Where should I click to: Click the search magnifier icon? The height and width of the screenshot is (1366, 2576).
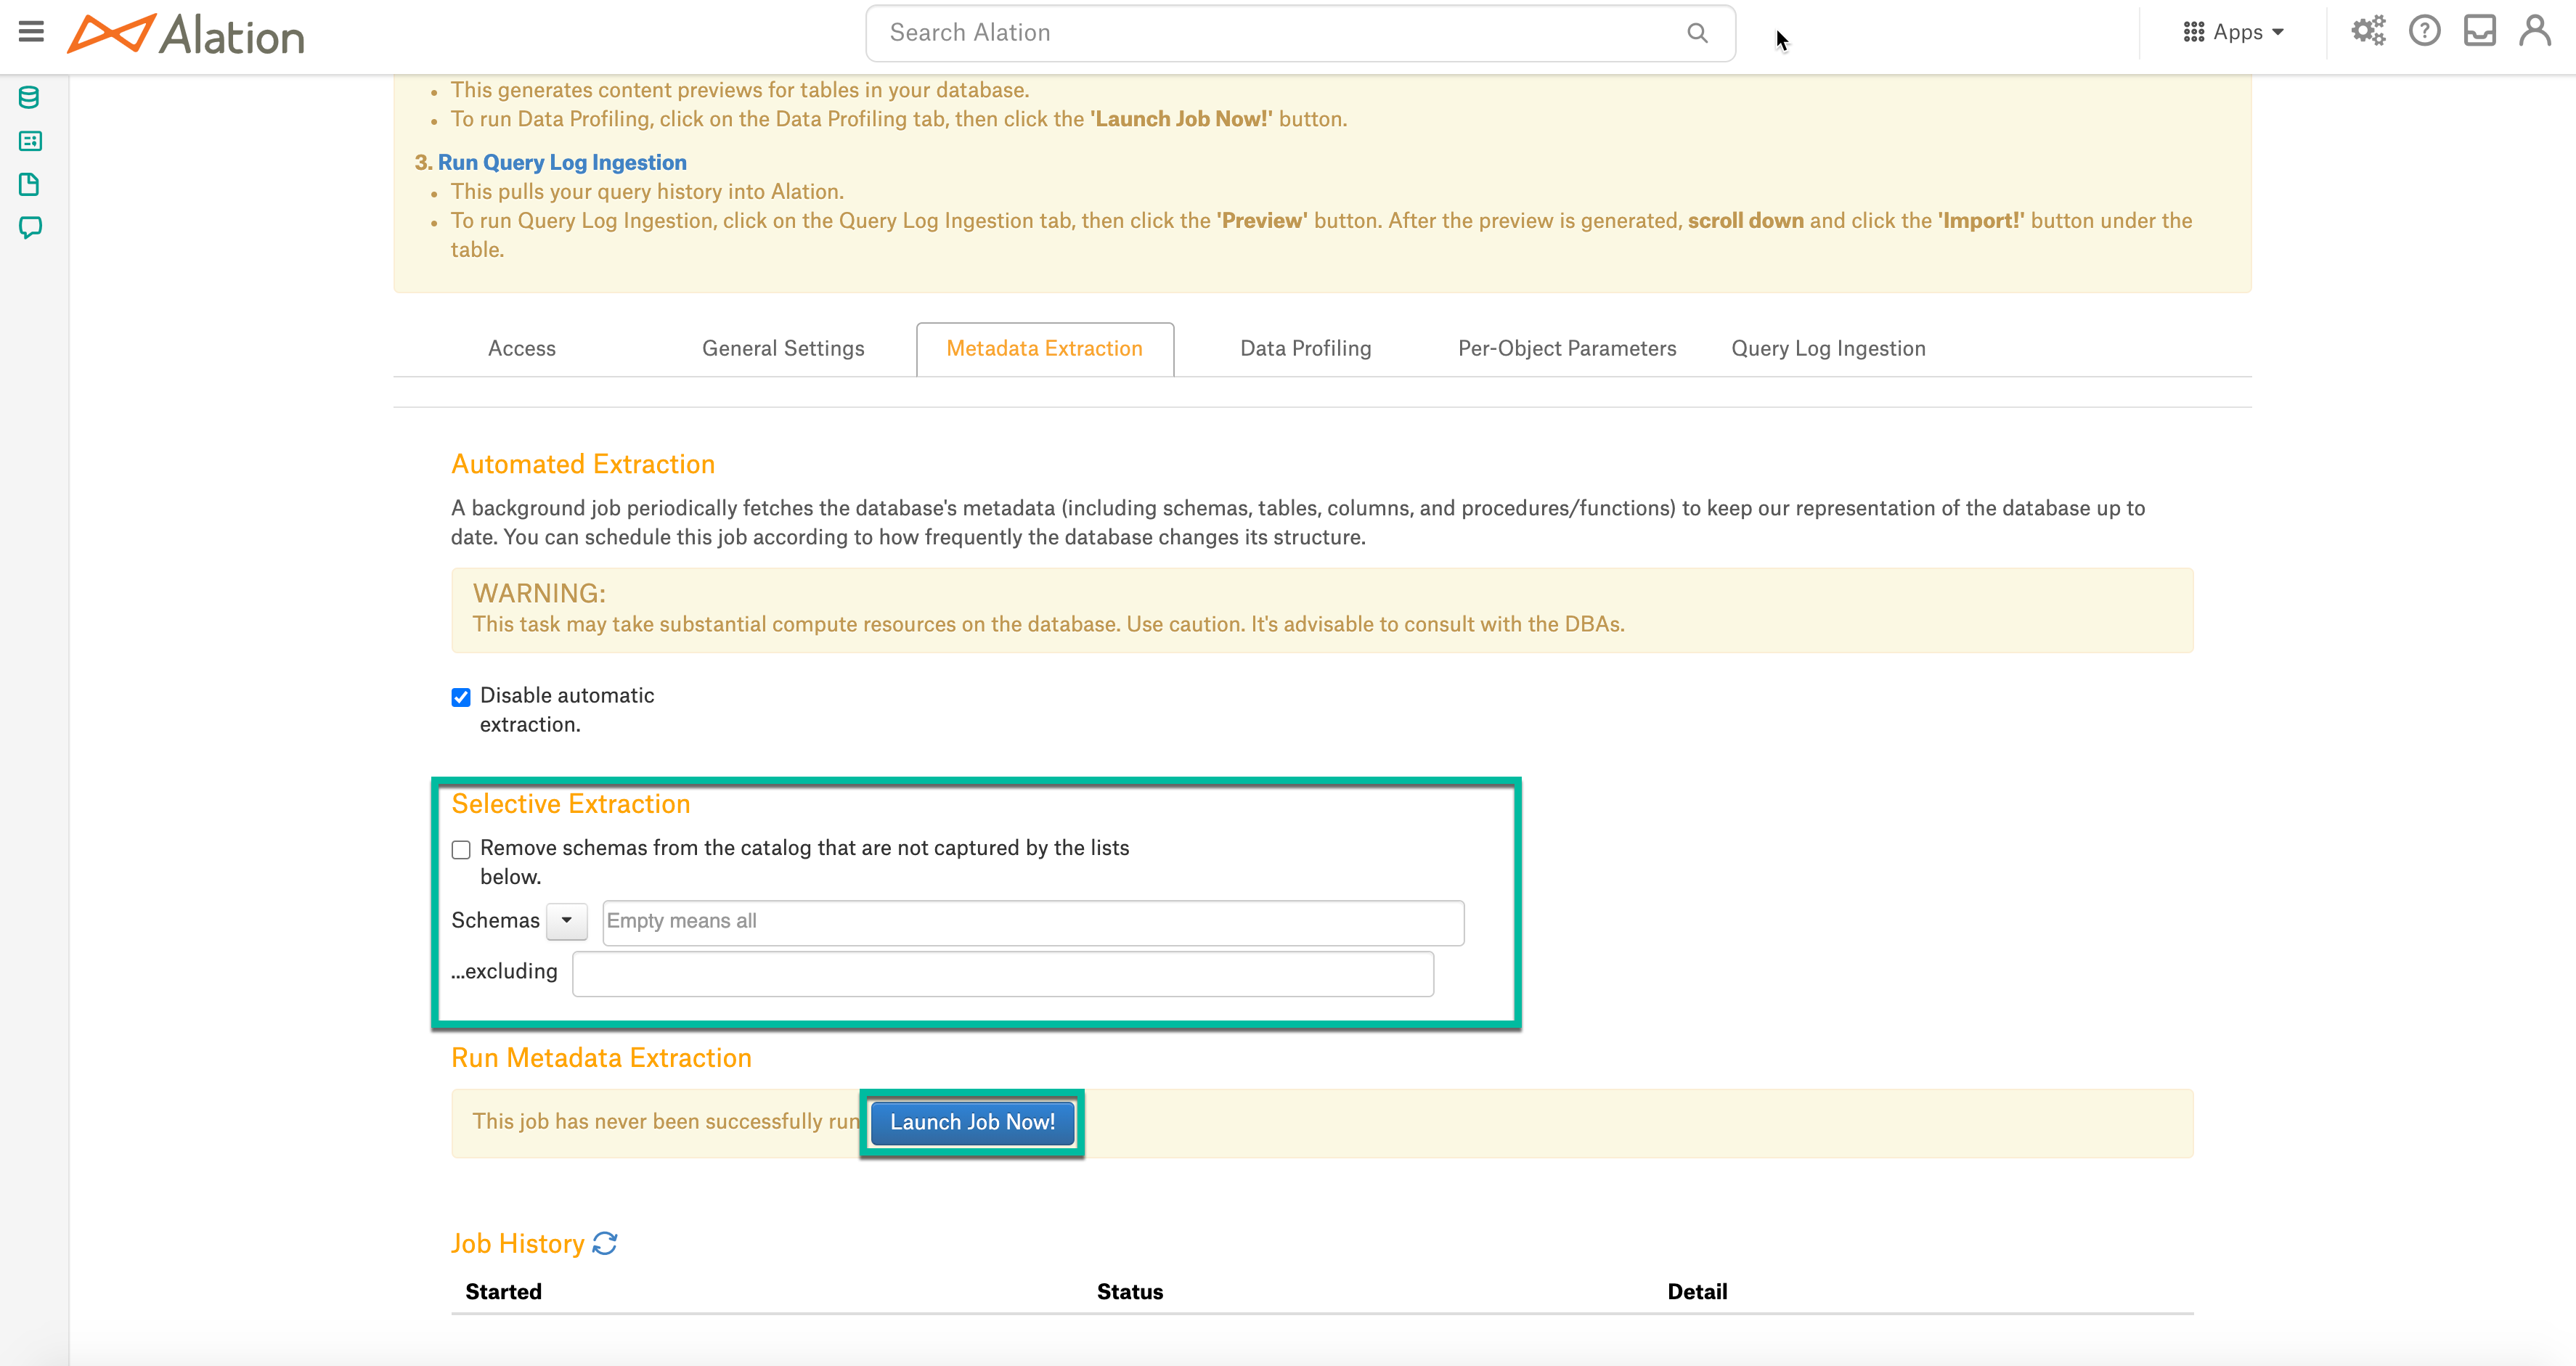[1699, 34]
